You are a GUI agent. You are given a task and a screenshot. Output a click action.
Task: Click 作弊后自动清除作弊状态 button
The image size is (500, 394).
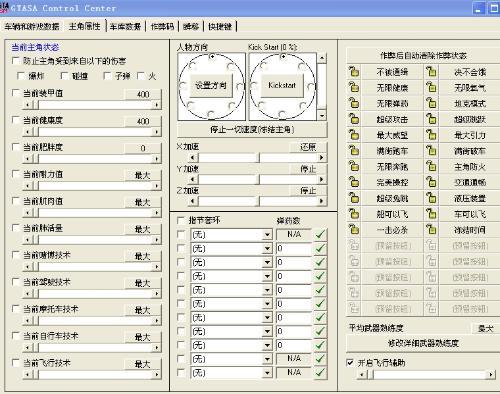(423, 55)
